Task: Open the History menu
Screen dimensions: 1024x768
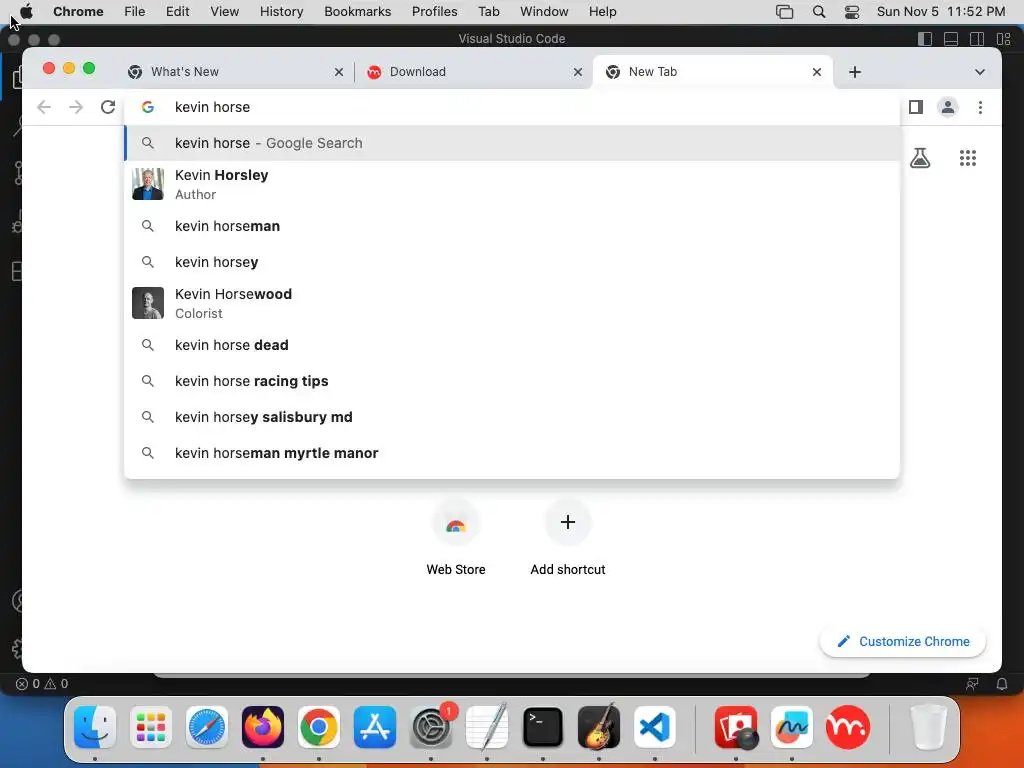Action: coord(281,12)
